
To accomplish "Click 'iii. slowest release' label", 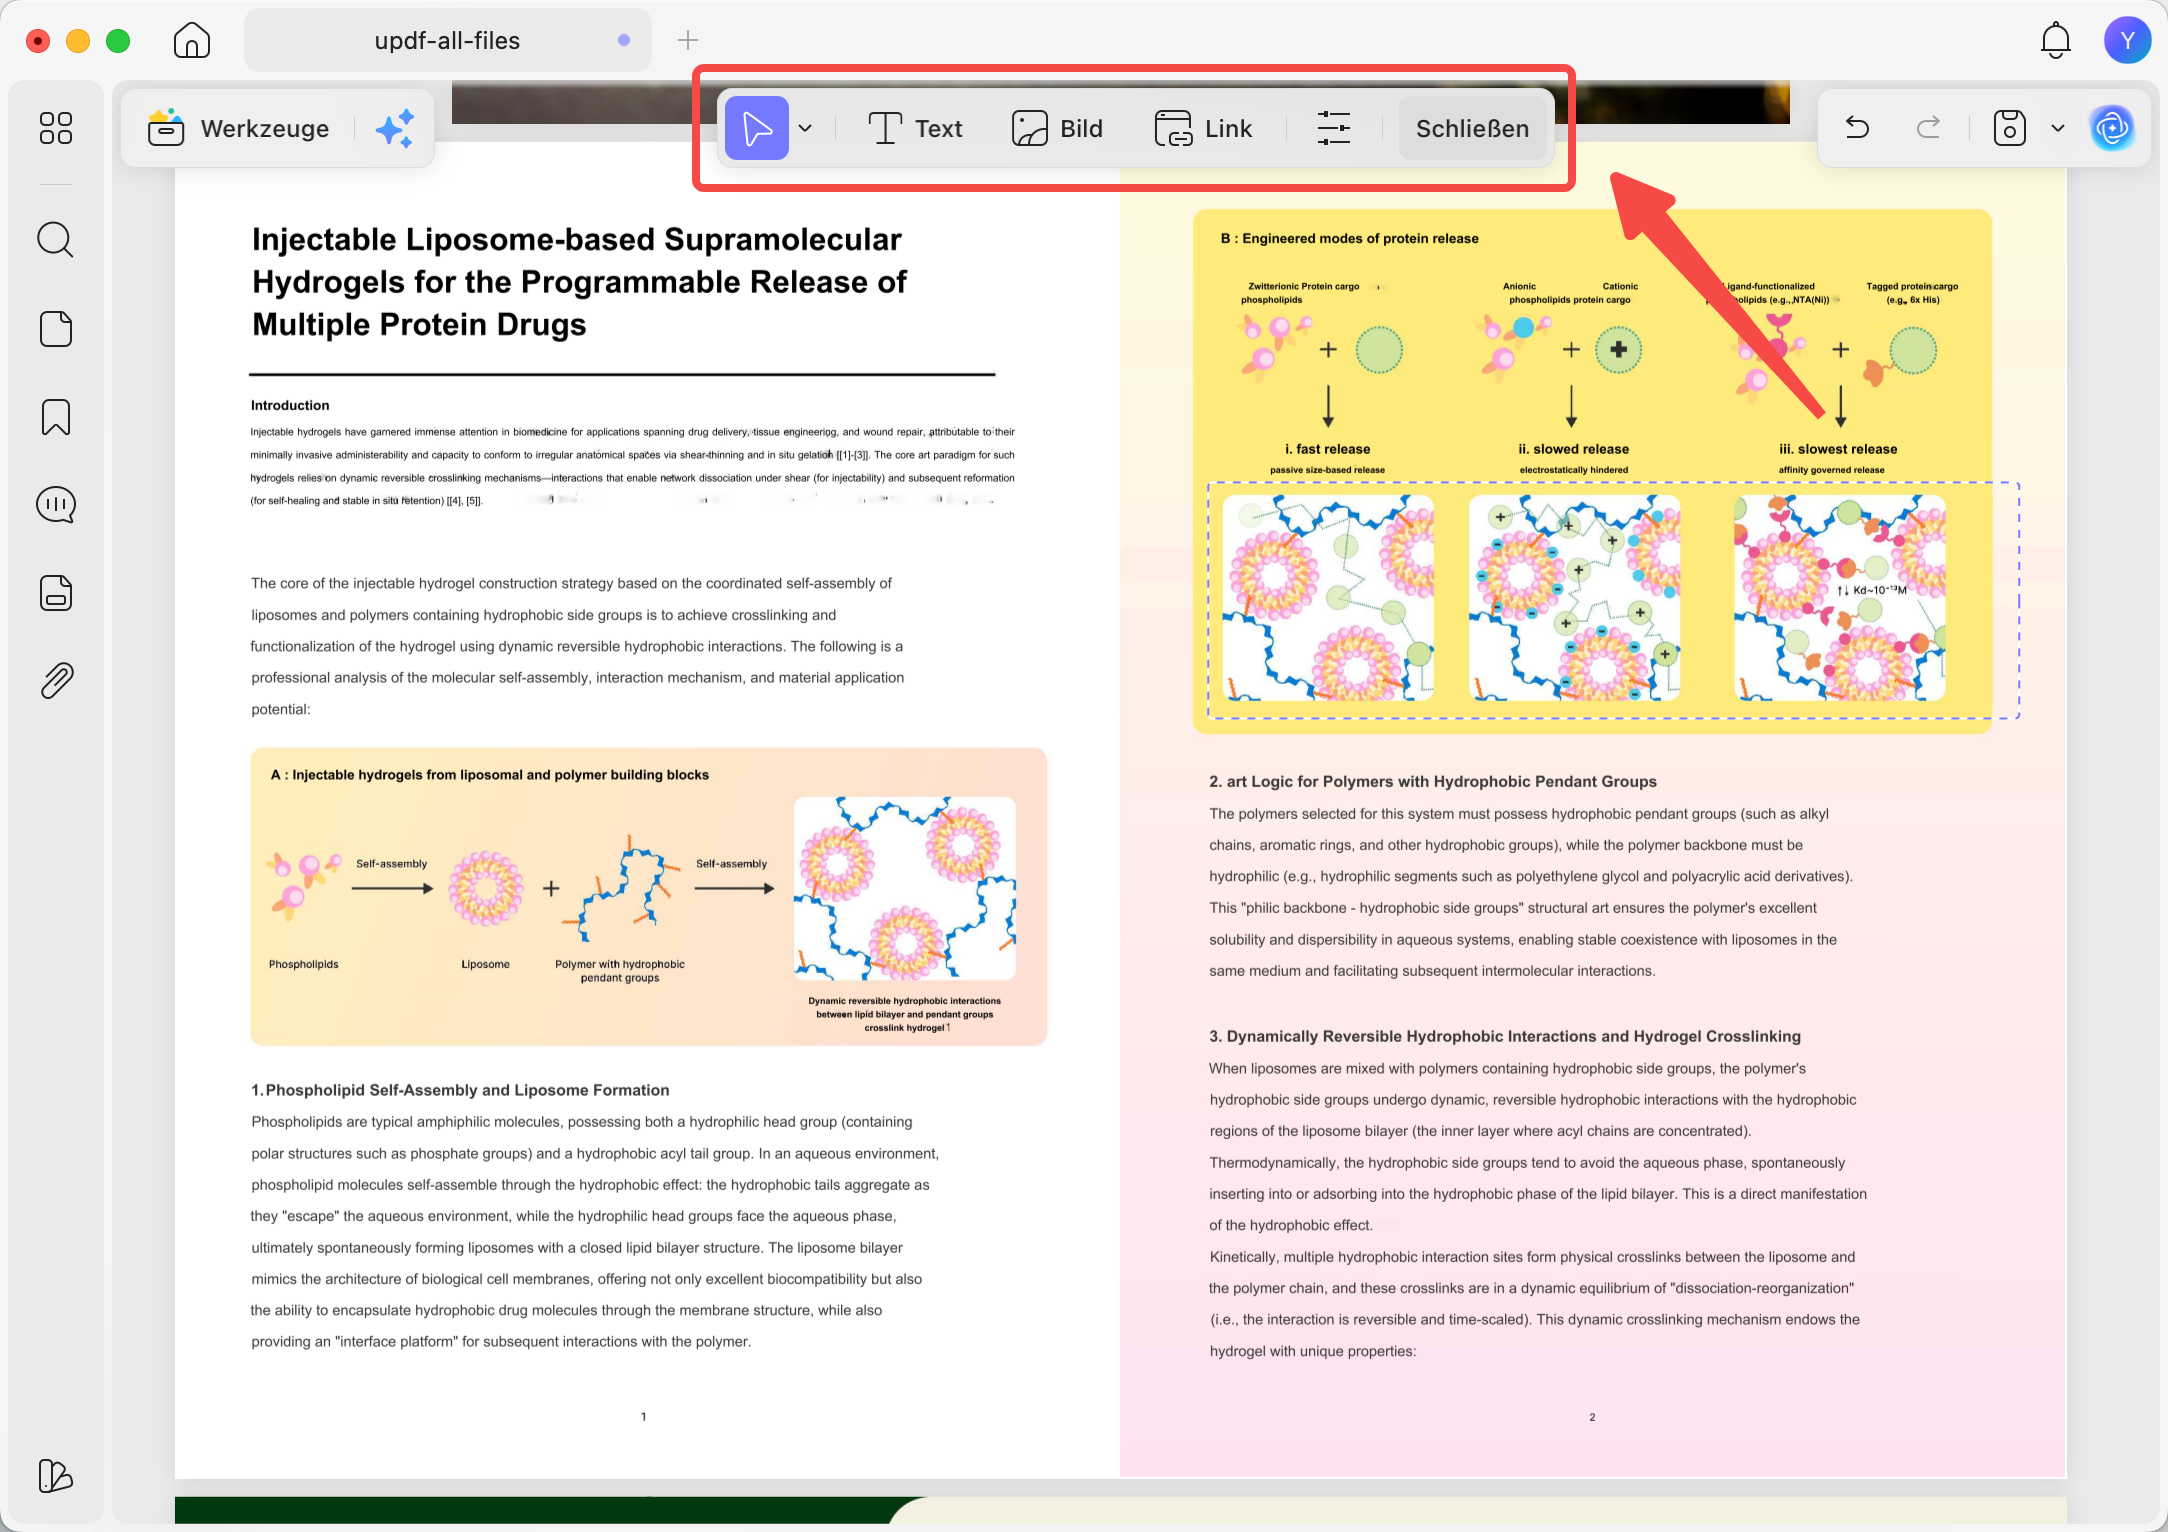I will coord(1838,449).
